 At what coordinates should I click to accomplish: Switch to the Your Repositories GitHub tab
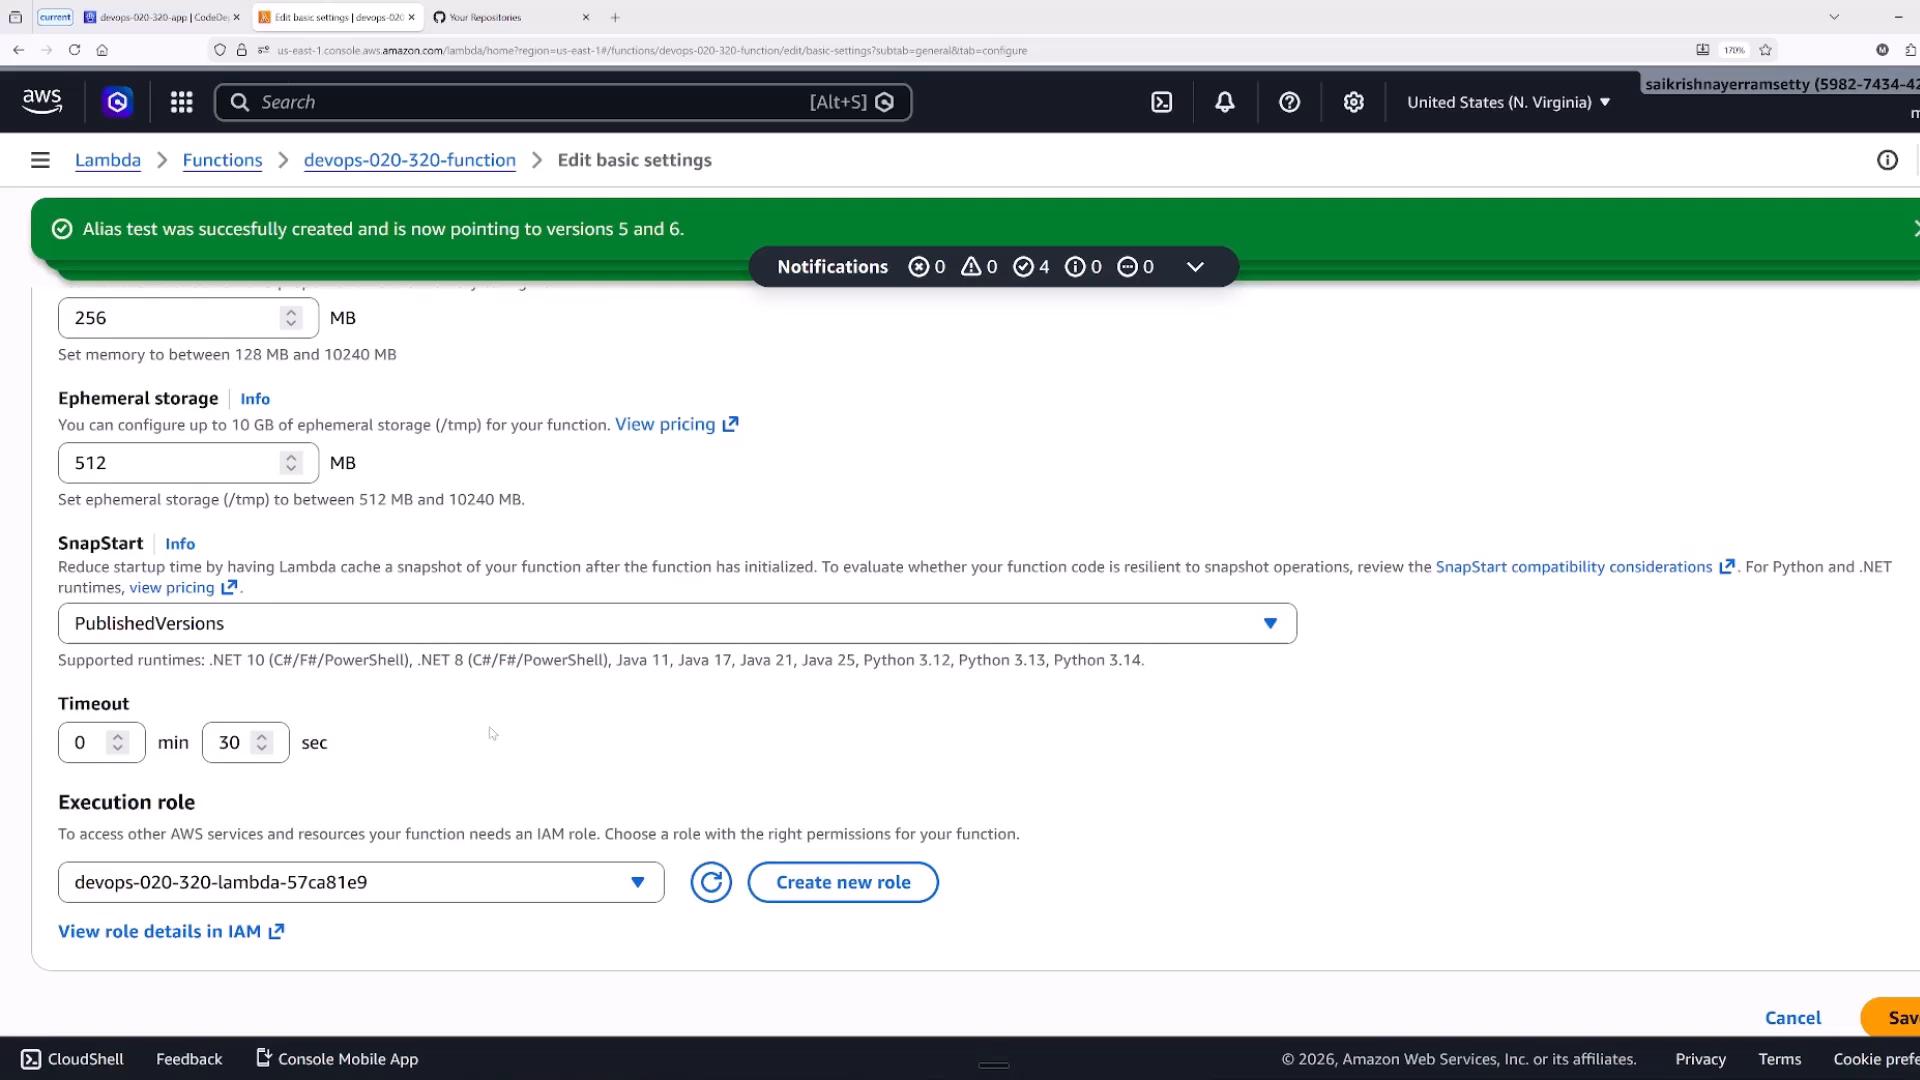click(x=510, y=17)
